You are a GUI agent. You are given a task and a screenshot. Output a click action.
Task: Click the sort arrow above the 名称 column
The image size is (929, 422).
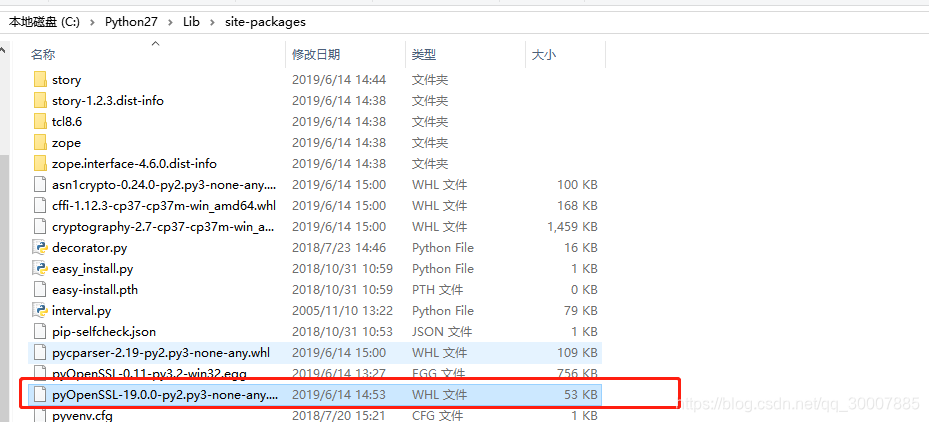pos(155,43)
